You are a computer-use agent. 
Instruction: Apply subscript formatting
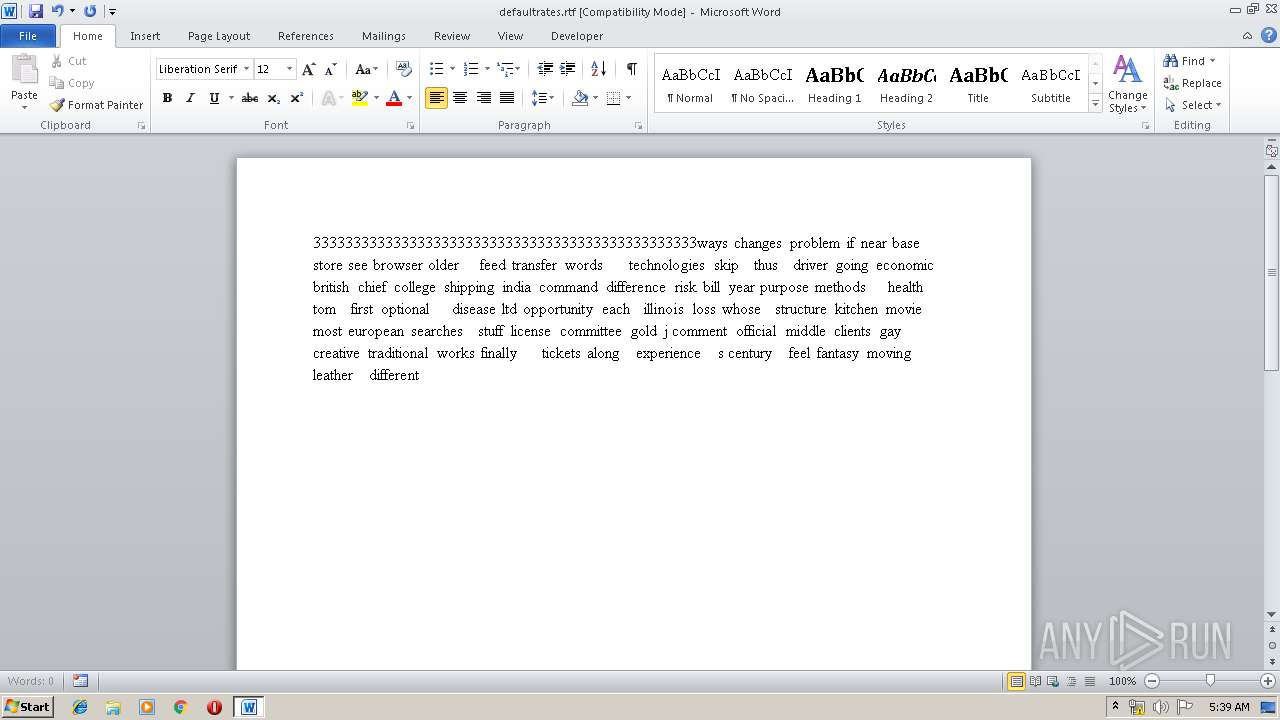[x=274, y=98]
